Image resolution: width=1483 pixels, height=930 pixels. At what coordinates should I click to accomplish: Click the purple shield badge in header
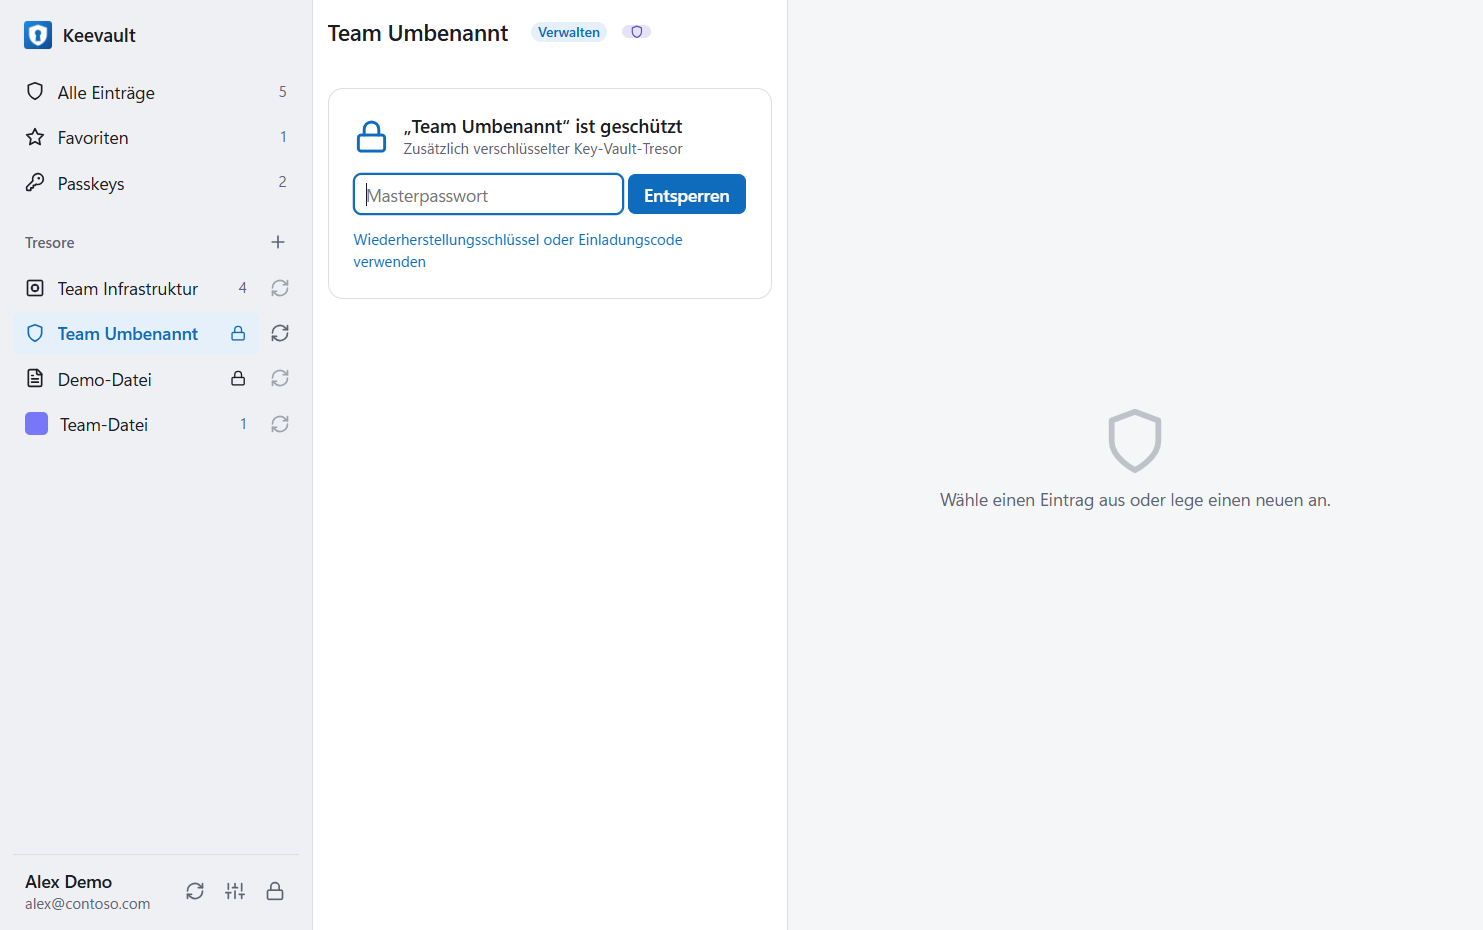click(x=636, y=32)
